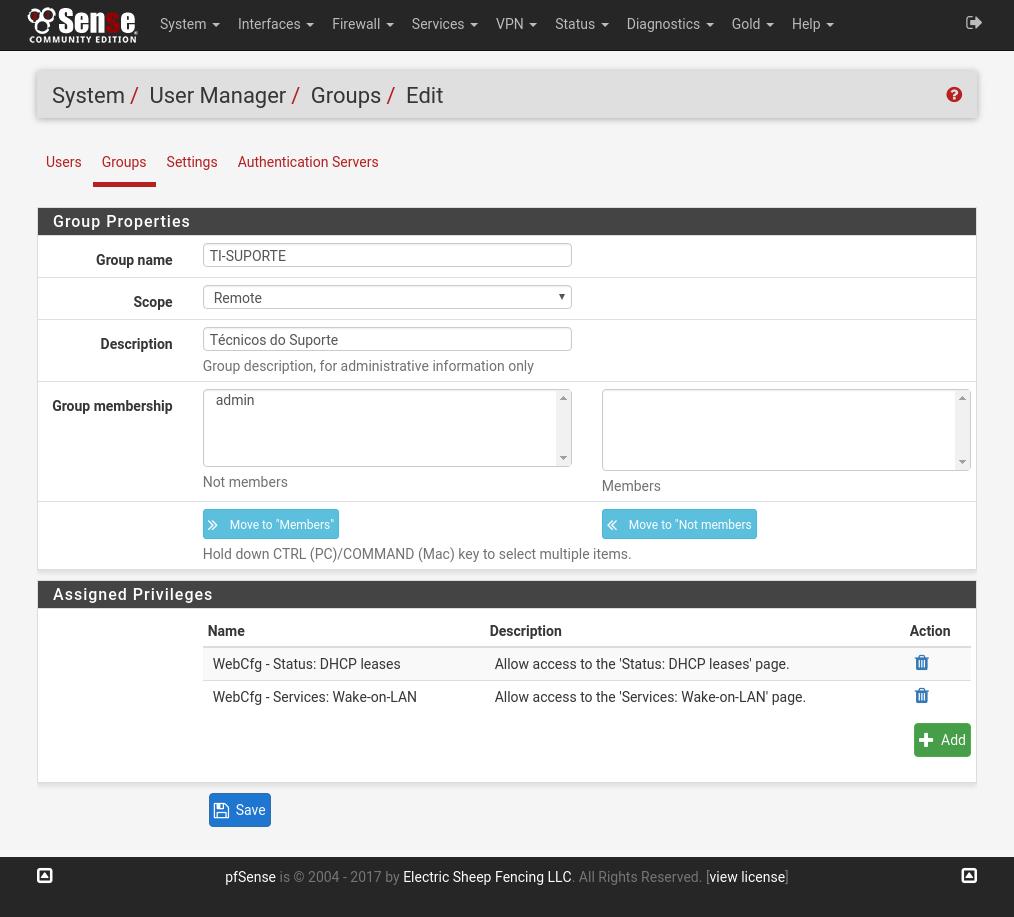Click the pfSense Community Edition logo
Image resolution: width=1014 pixels, height=917 pixels.
coord(82,25)
